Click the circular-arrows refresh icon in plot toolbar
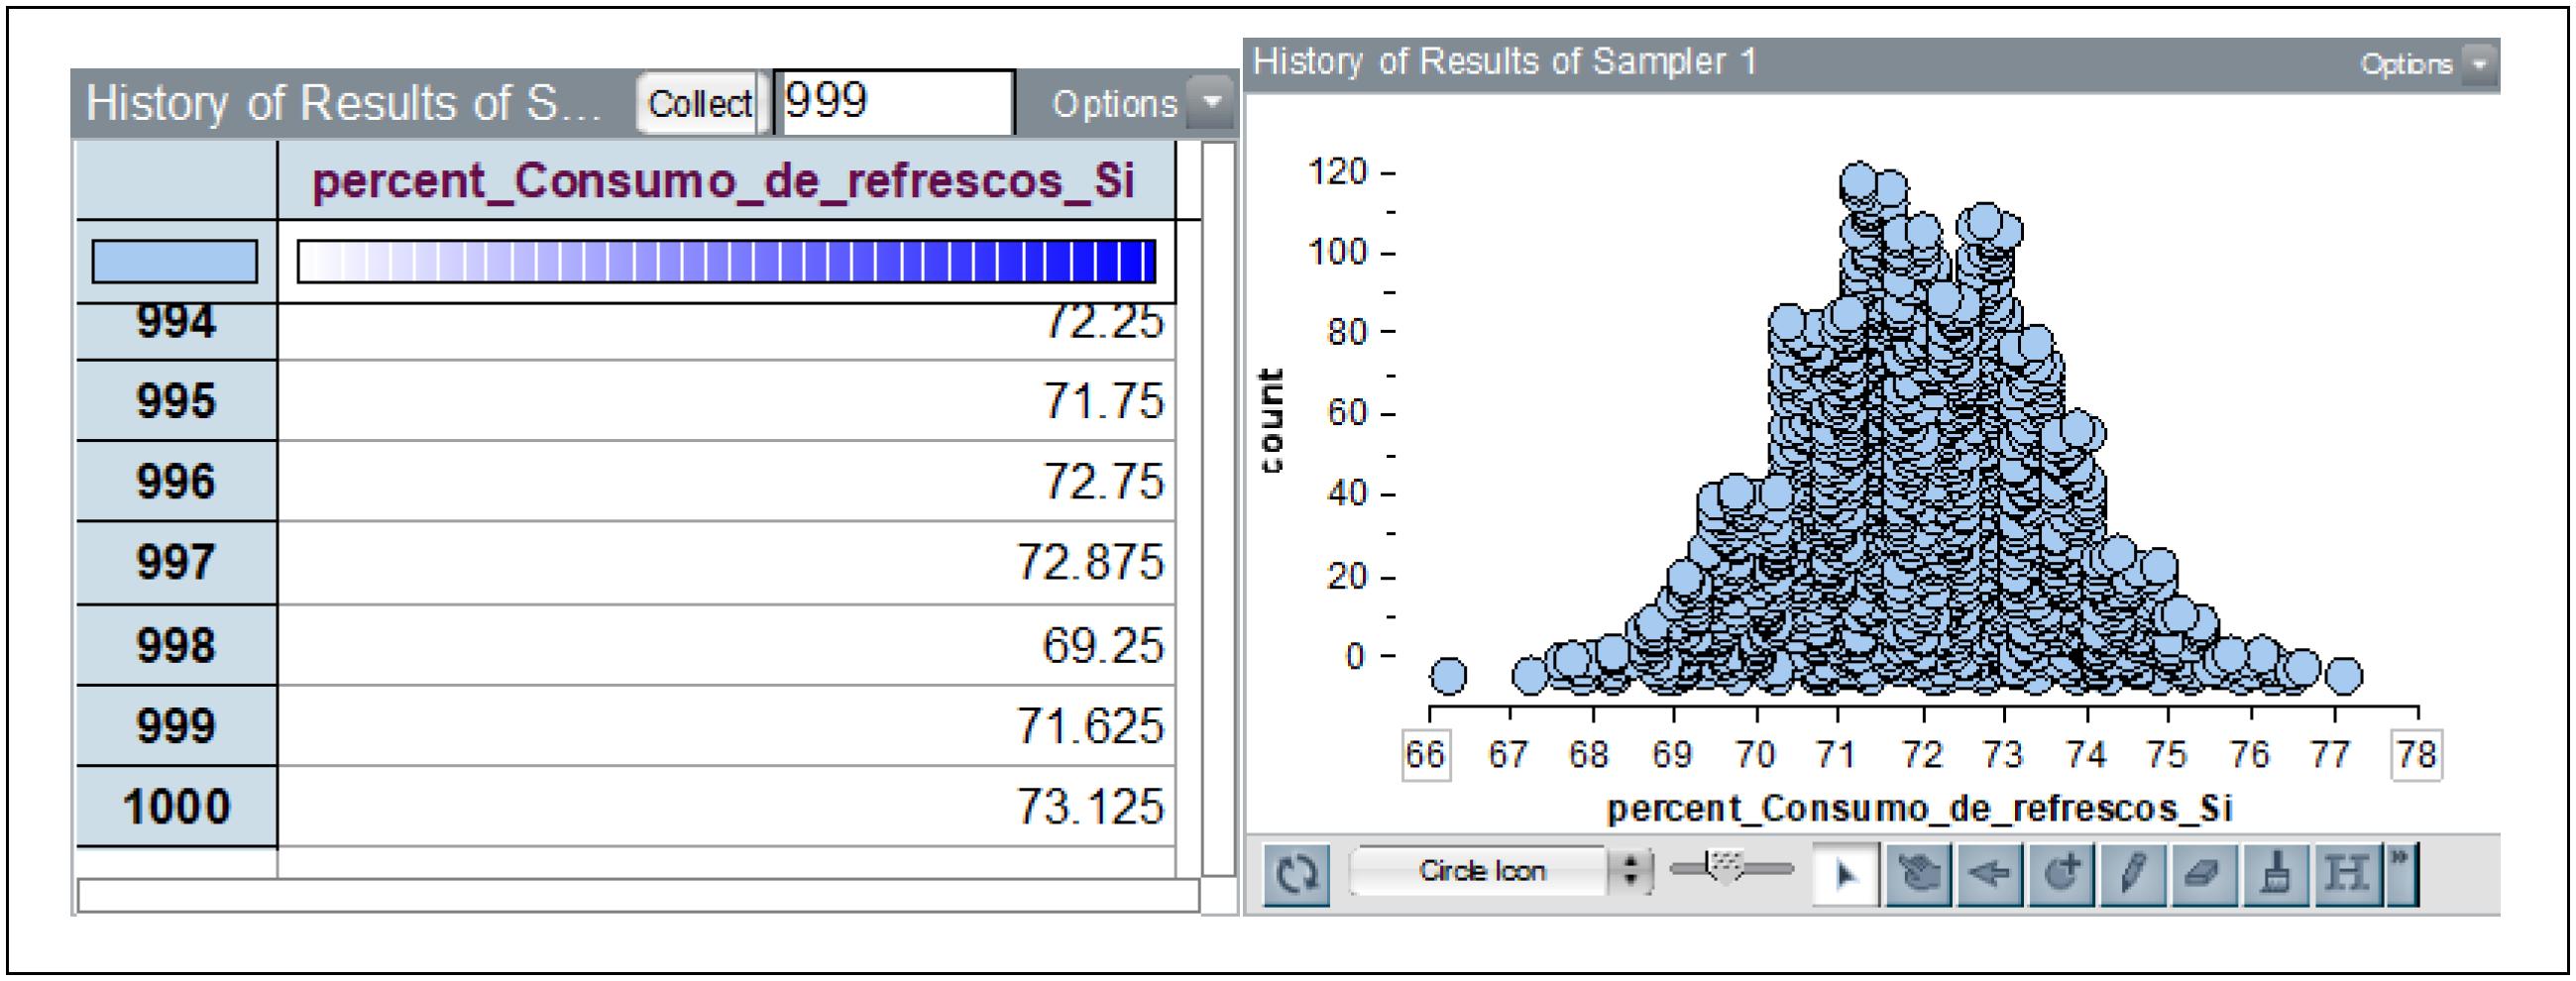 [x=1296, y=875]
